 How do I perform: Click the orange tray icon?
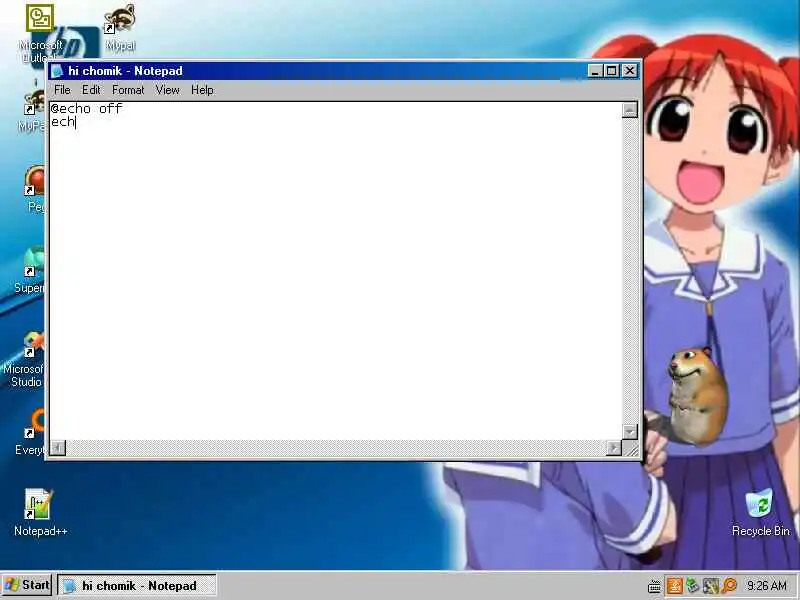click(x=673, y=586)
